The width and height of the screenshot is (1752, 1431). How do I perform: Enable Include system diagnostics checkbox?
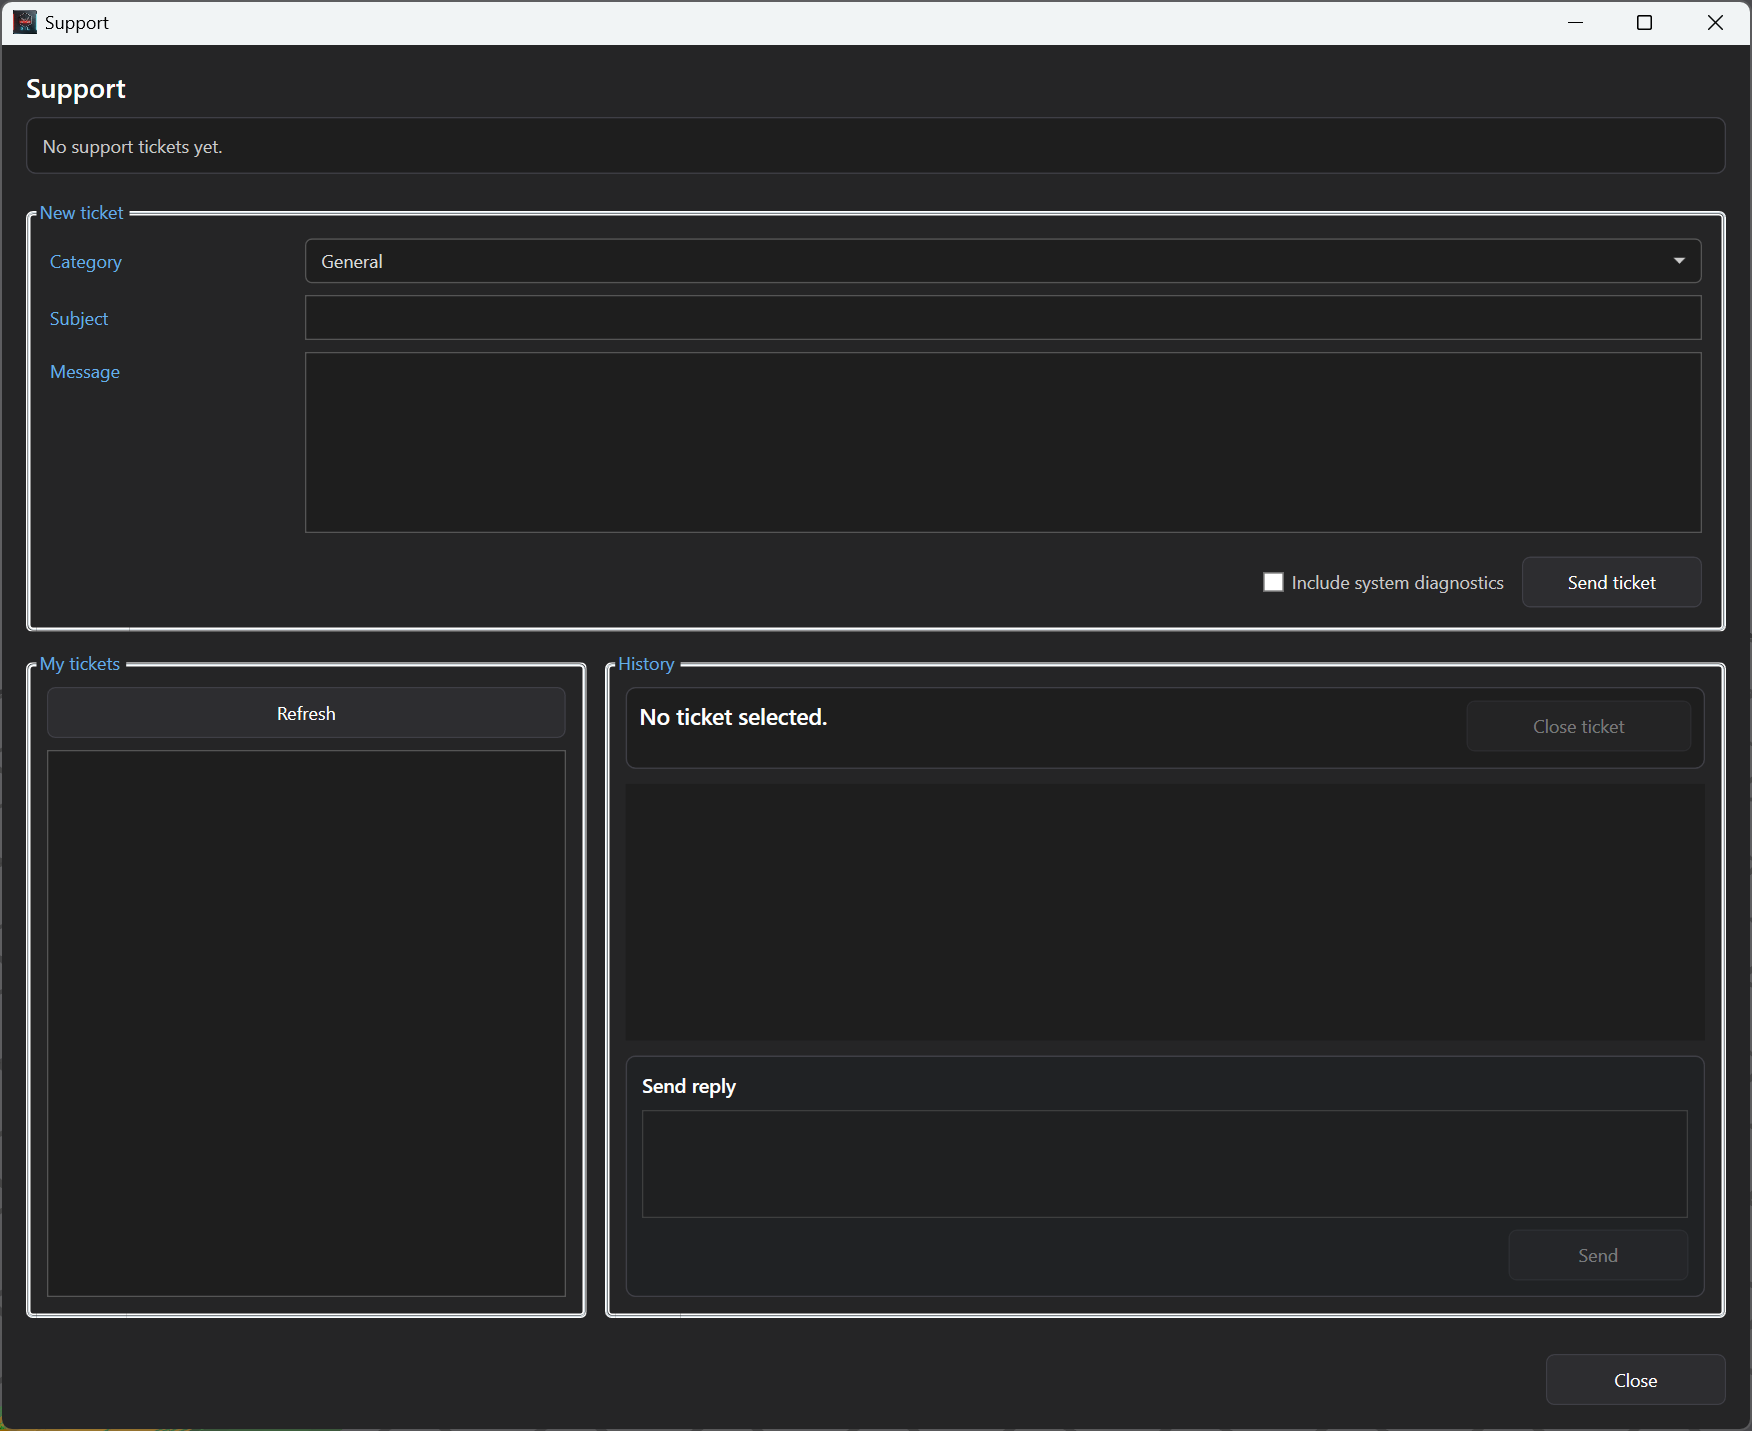(1273, 582)
